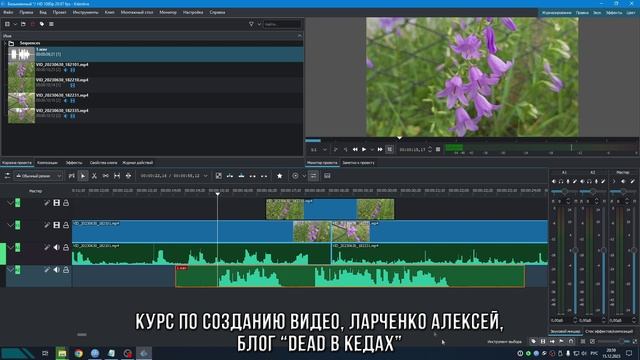640x360 pixels.
Task: Open the monitor zoom level dropdown
Action: pyautogui.click(x=318, y=150)
